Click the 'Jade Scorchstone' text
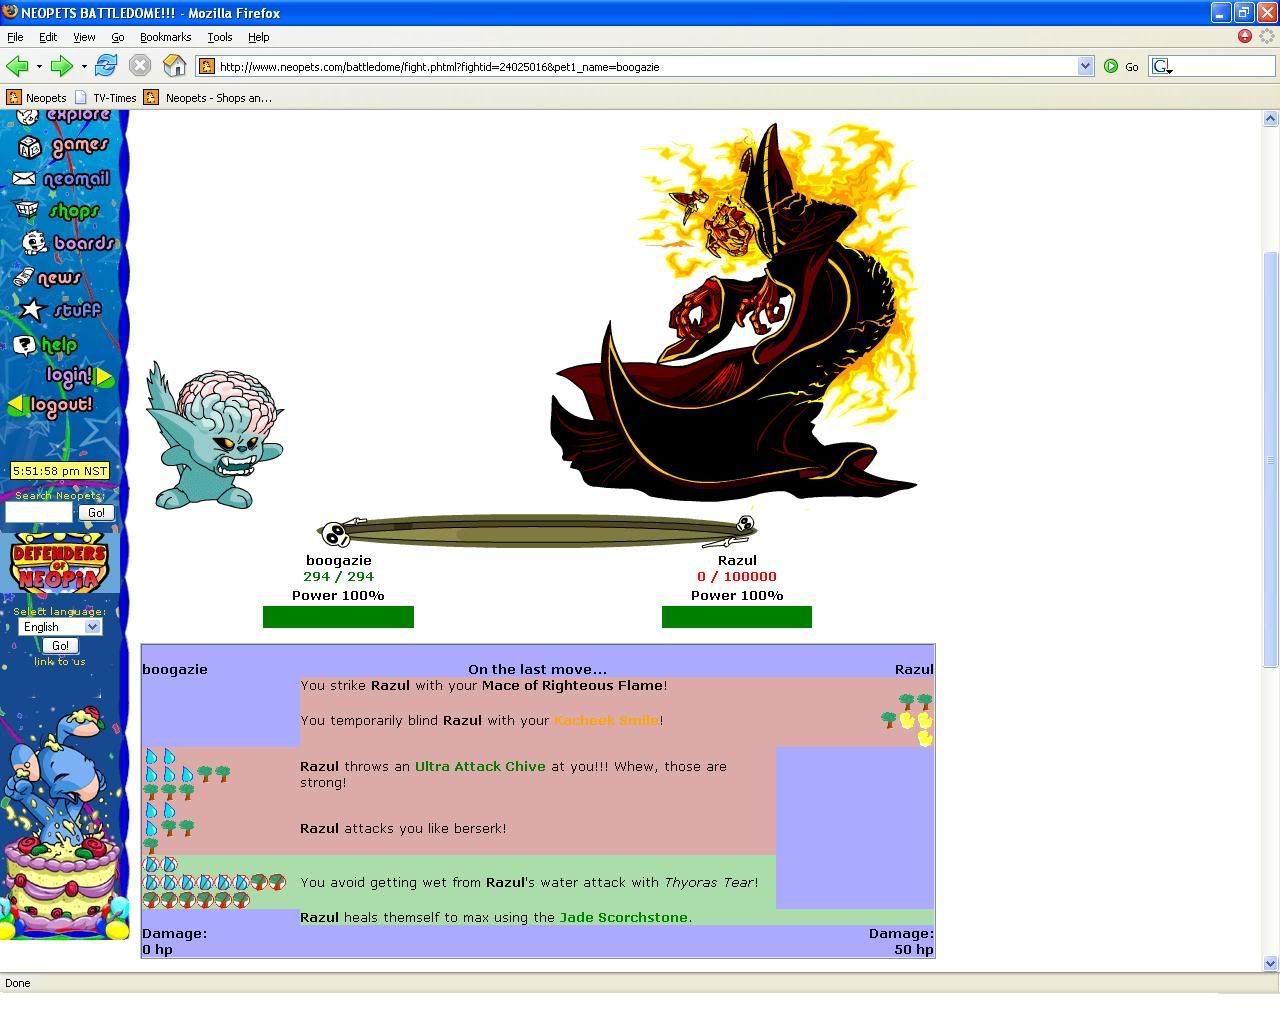 point(624,917)
